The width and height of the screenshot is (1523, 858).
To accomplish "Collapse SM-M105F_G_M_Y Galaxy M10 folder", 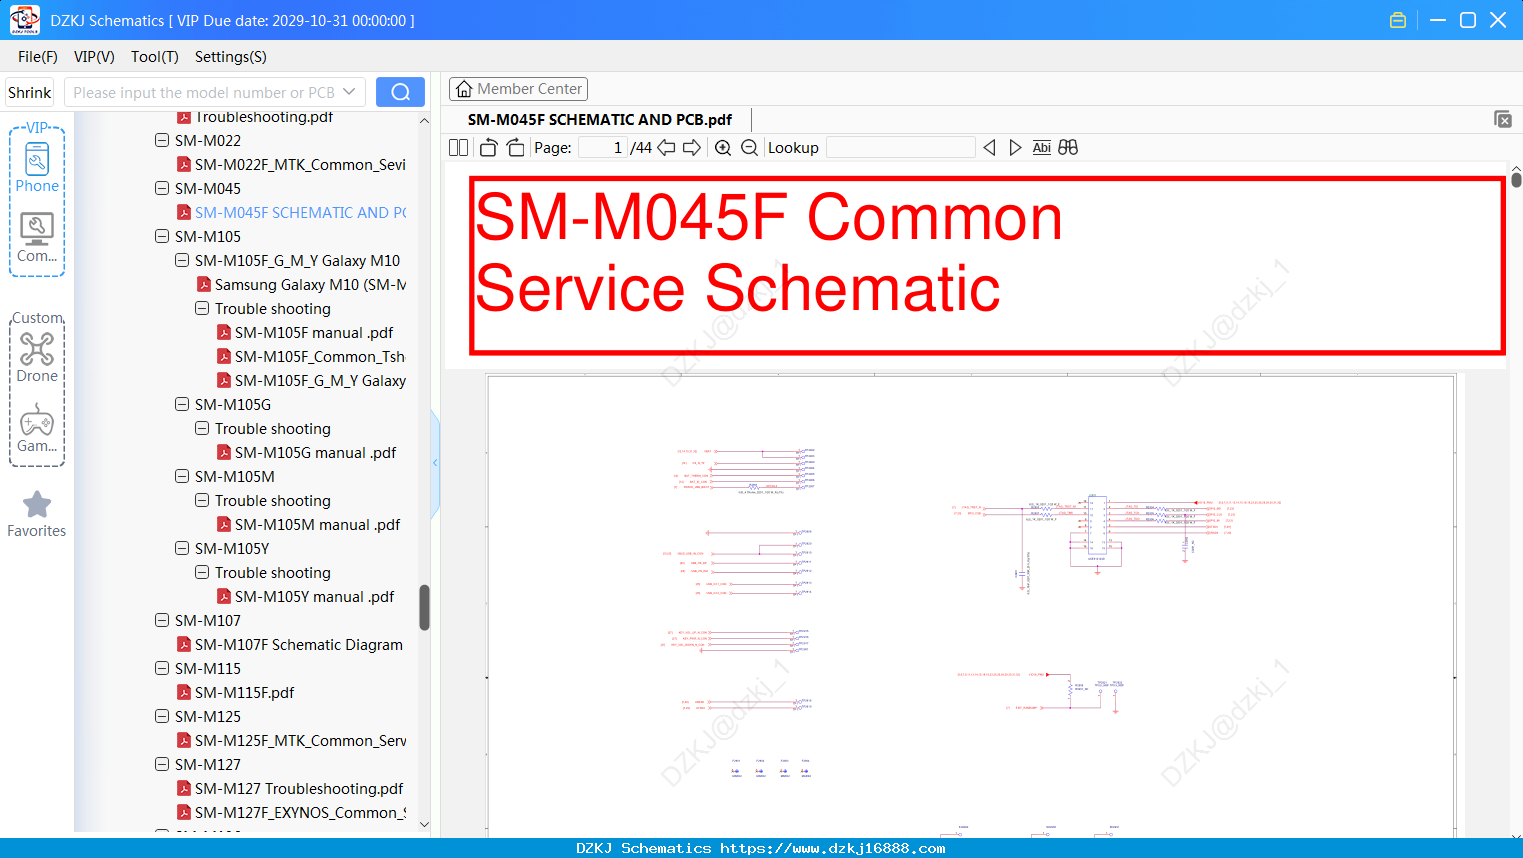I will pos(182,261).
